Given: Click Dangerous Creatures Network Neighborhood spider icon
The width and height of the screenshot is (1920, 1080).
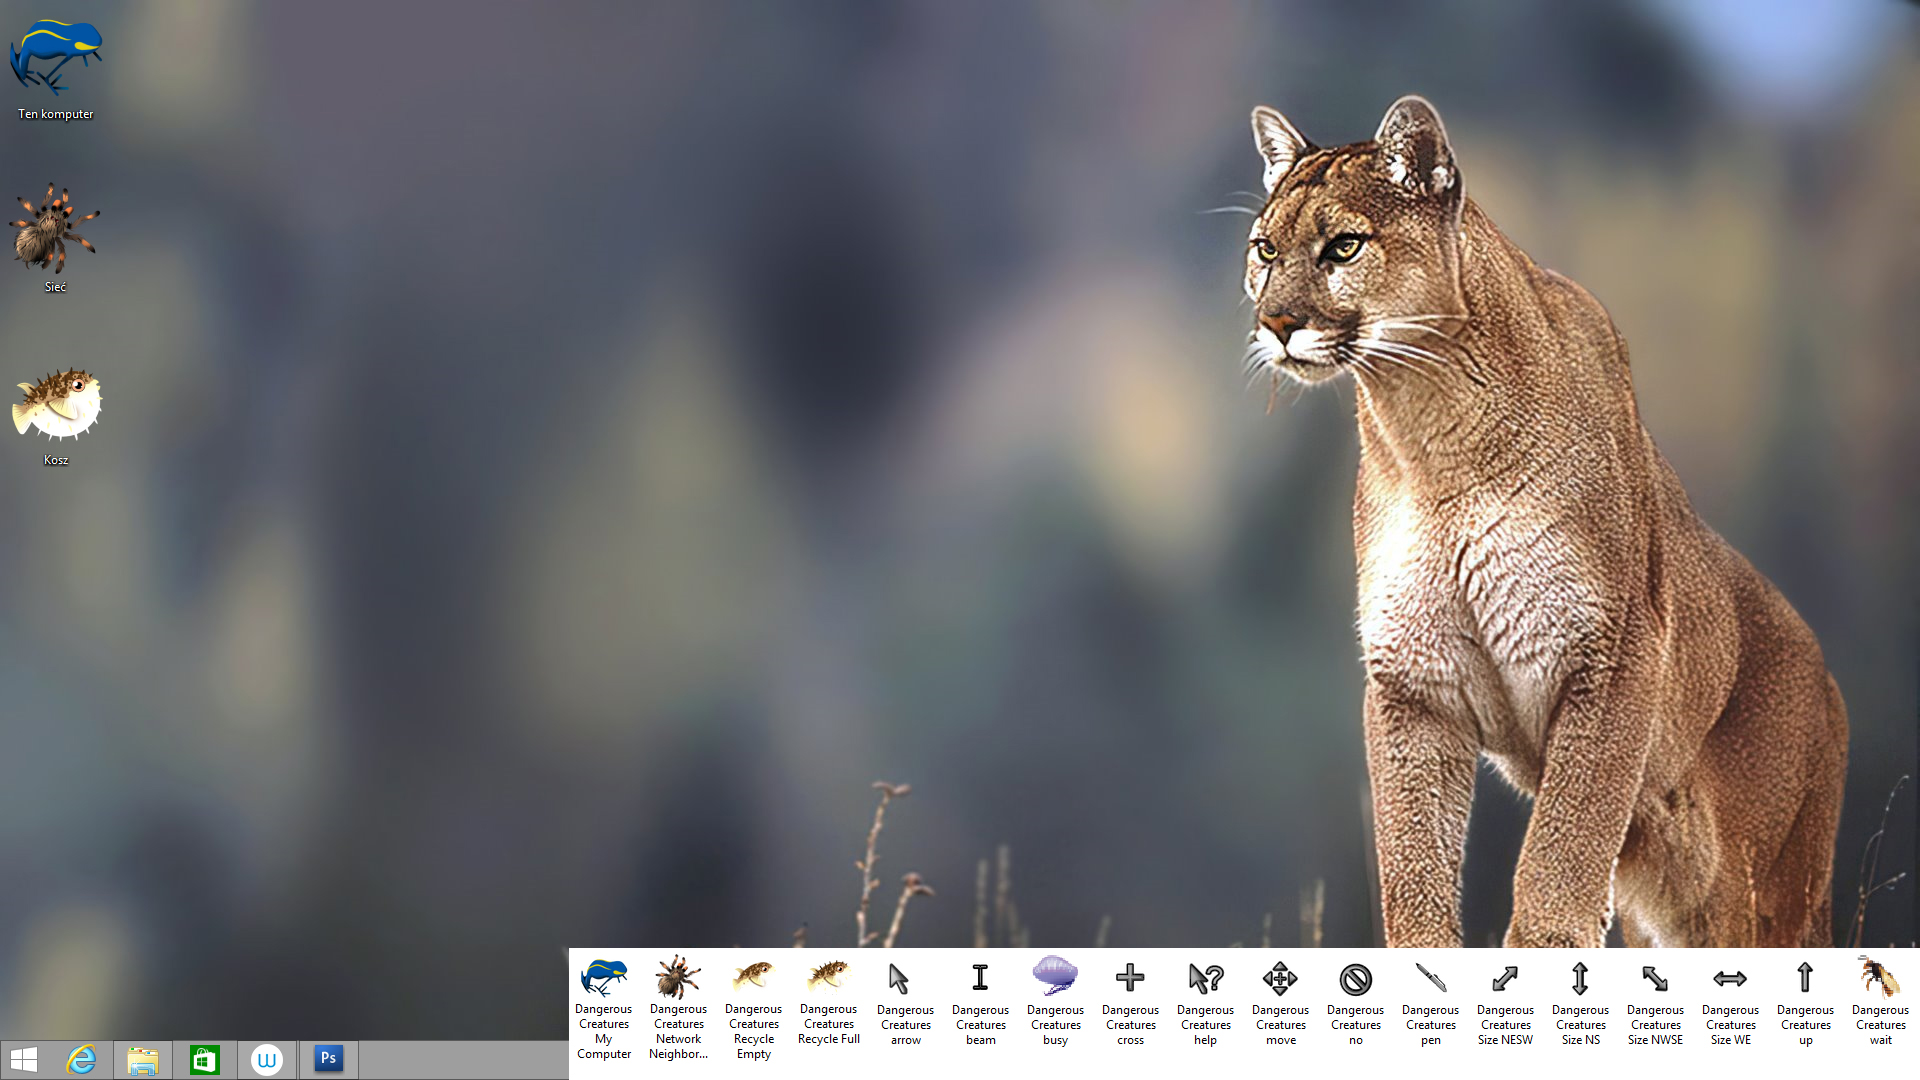Looking at the screenshot, I should [x=678, y=977].
